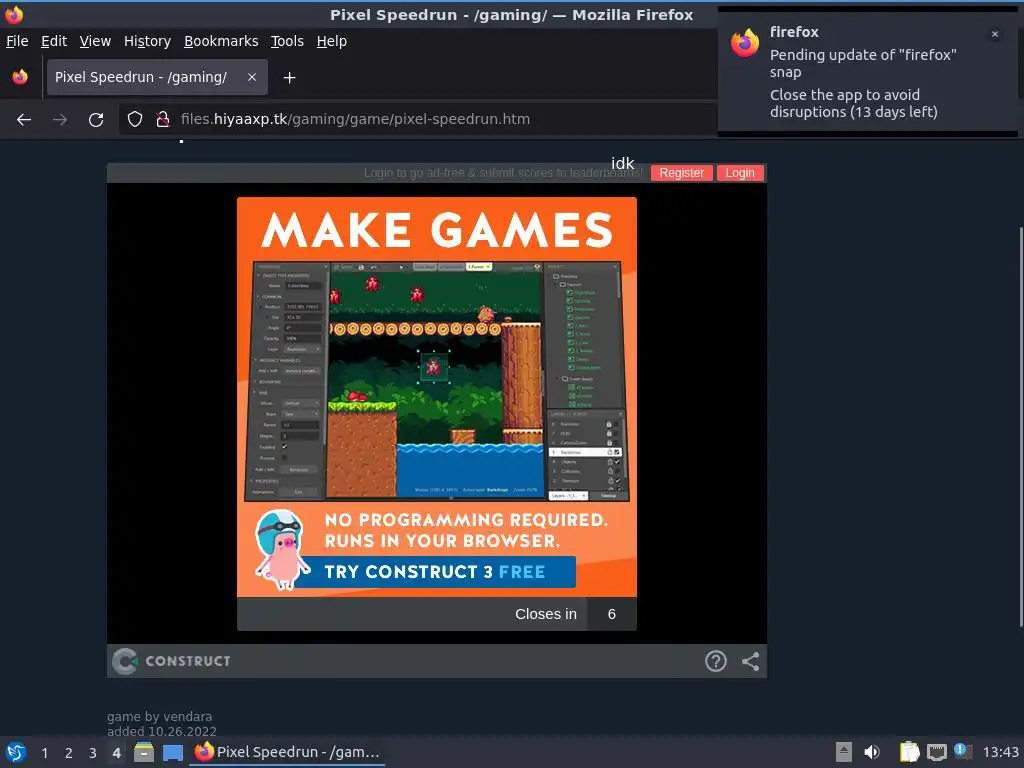Open the History menu
This screenshot has height=768, width=1024.
click(x=147, y=41)
